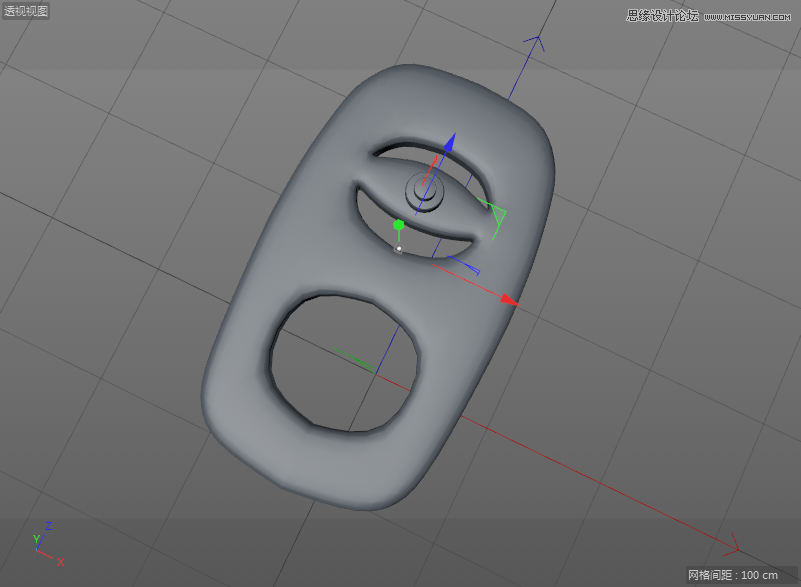Click the X label on the orientation axis indicator

pyautogui.click(x=59, y=563)
